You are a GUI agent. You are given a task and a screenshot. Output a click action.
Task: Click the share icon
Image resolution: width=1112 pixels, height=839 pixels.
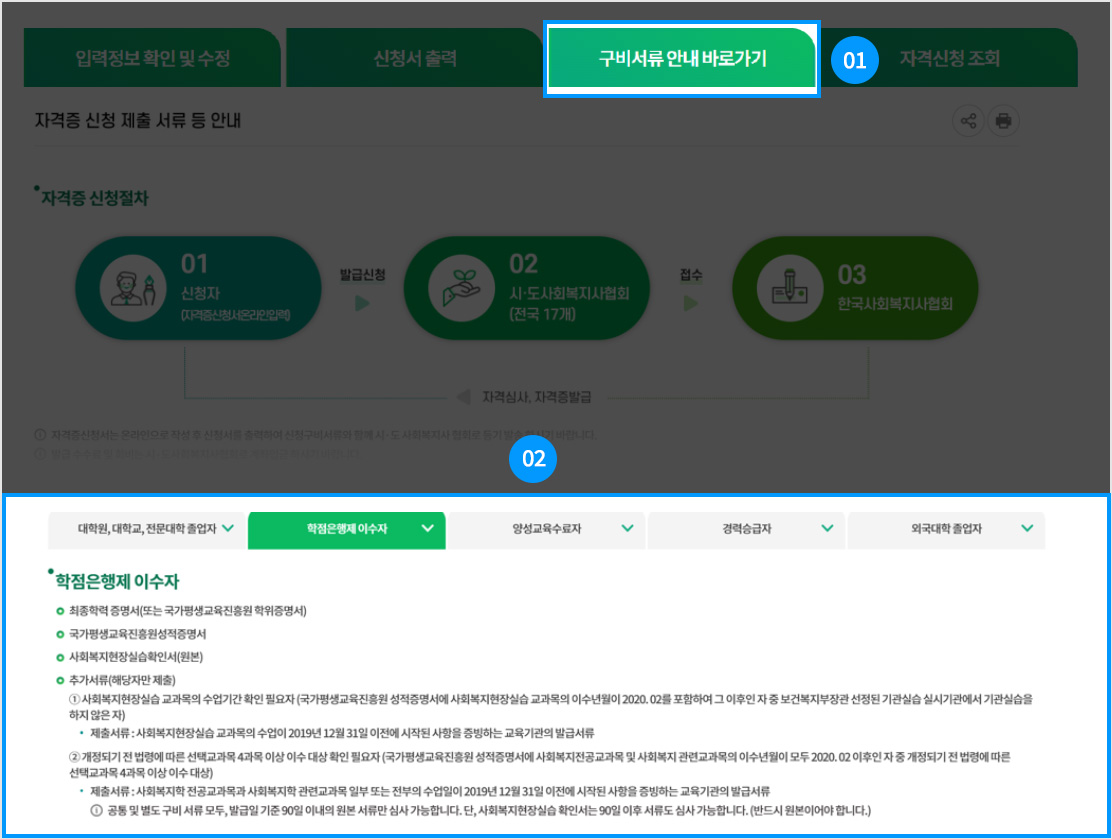point(968,122)
